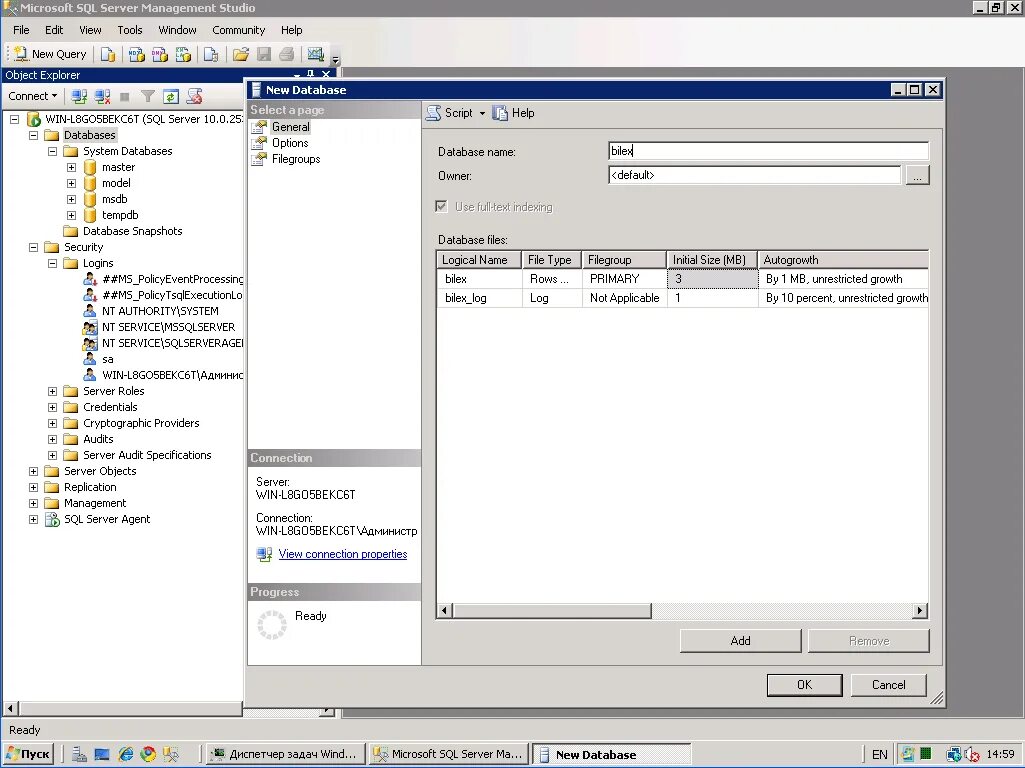Collapse the Databases folder node

[x=33, y=135]
